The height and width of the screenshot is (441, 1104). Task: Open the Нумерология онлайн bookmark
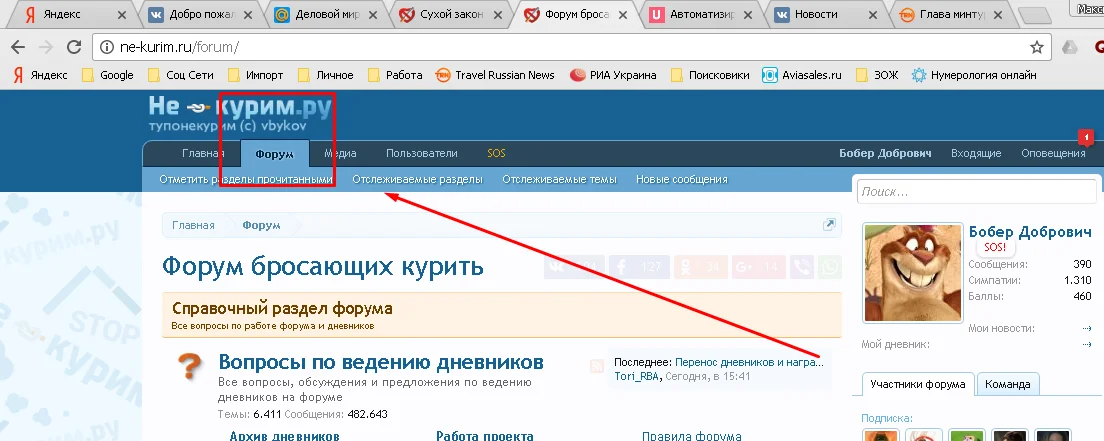point(974,75)
